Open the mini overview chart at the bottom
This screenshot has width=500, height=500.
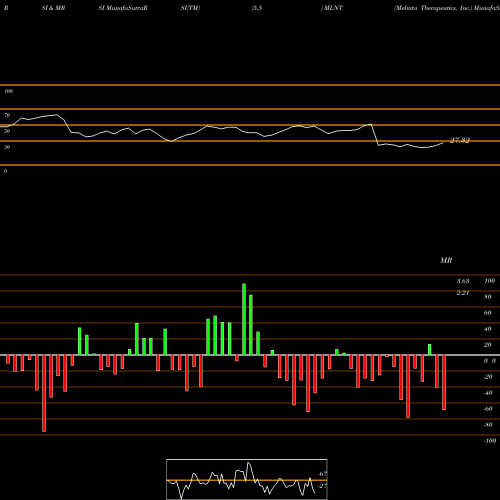point(247,479)
